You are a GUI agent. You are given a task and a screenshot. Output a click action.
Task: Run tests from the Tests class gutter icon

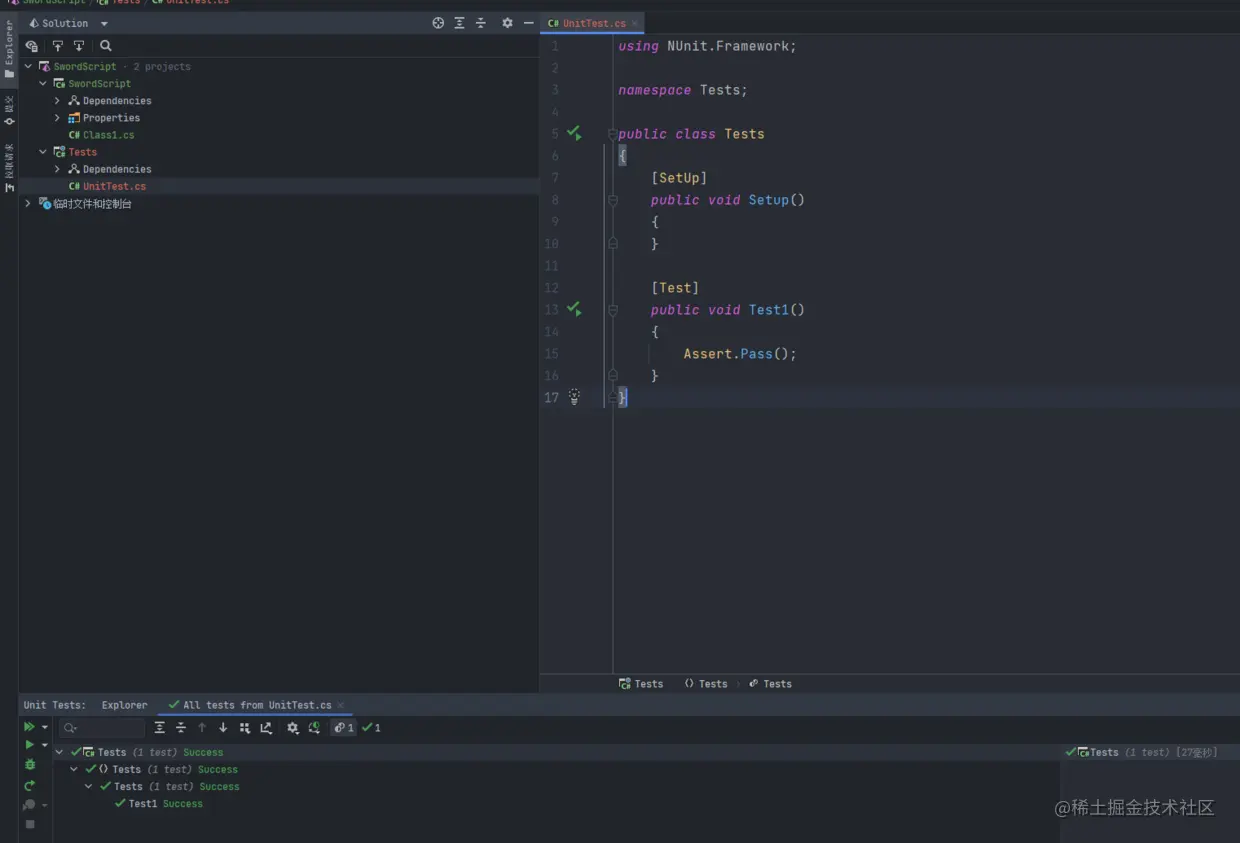(574, 133)
